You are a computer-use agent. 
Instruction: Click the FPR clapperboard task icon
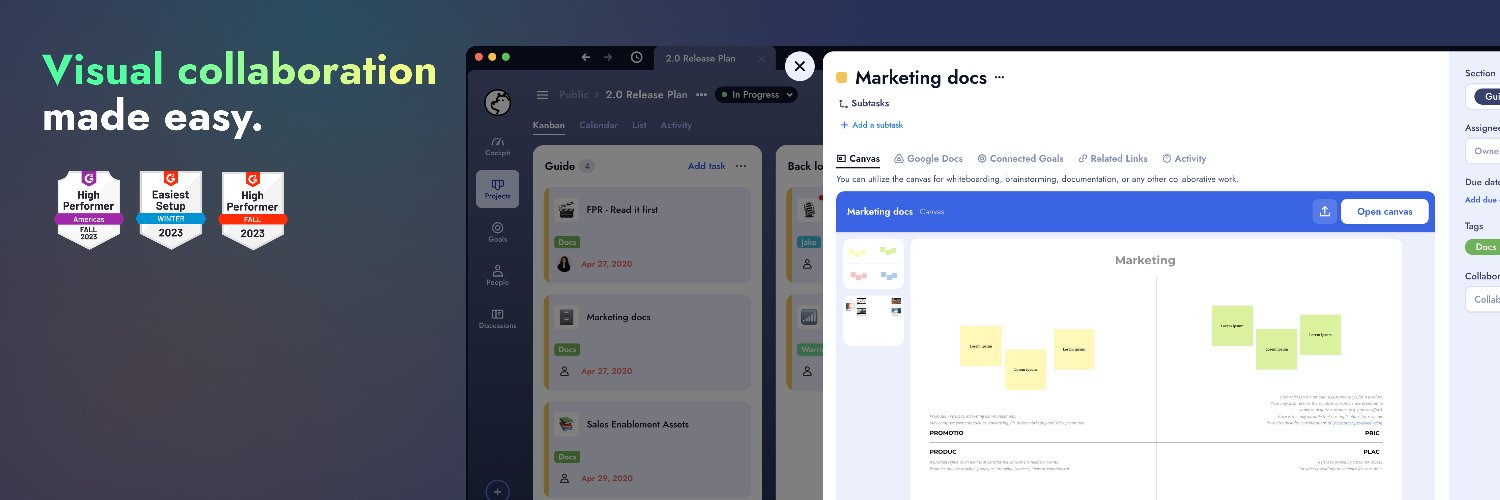pyautogui.click(x=567, y=210)
